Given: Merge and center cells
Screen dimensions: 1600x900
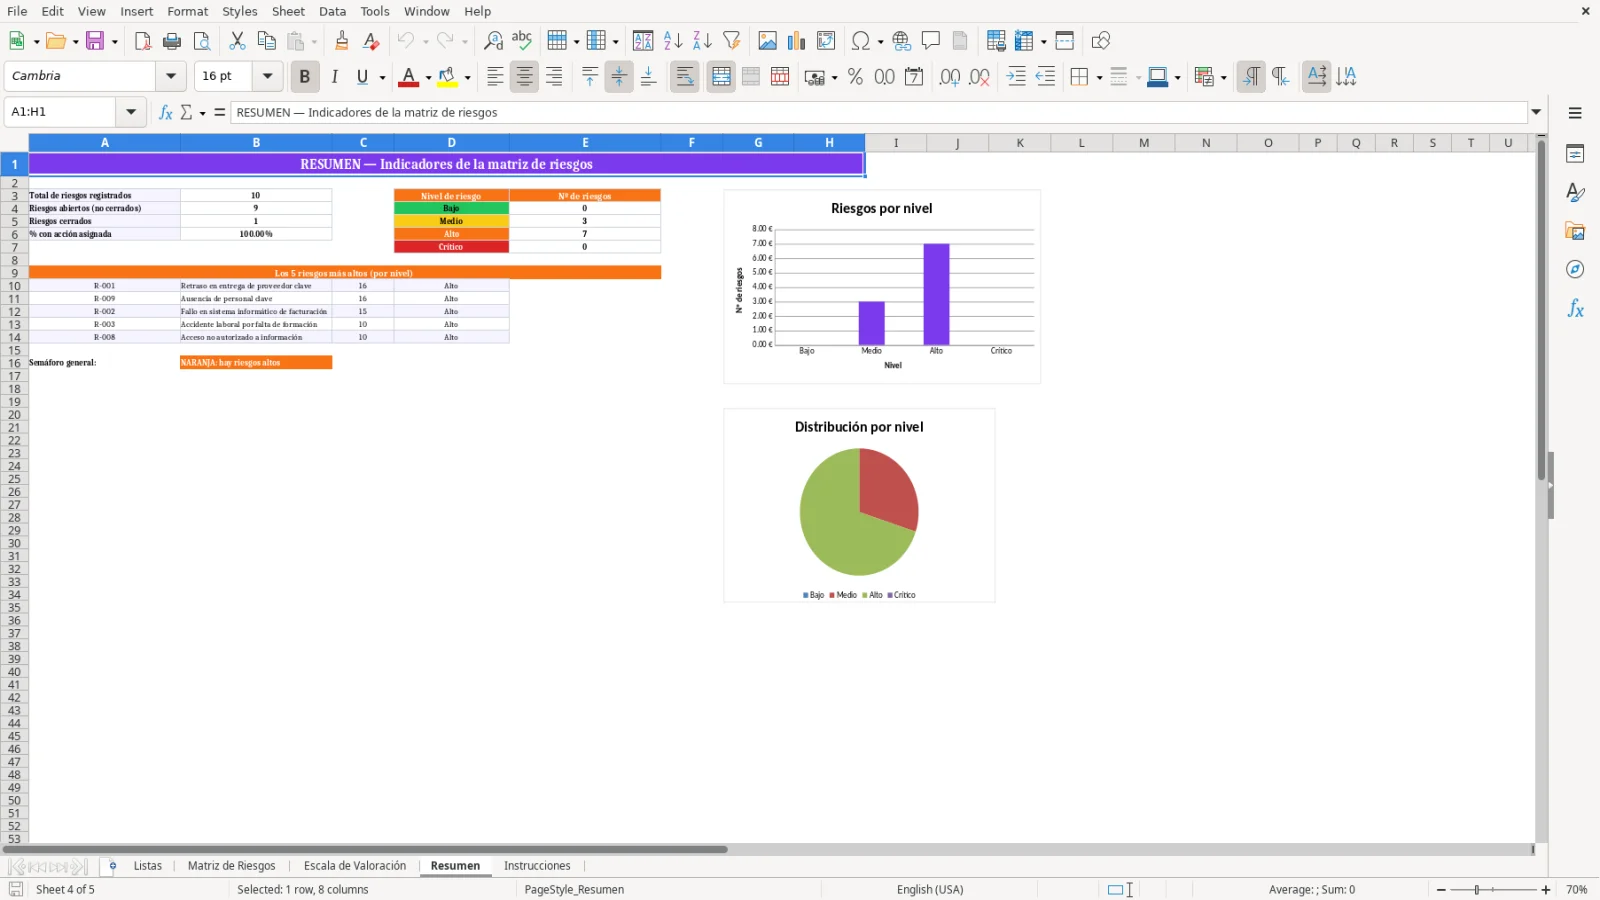Looking at the screenshot, I should pyautogui.click(x=721, y=77).
